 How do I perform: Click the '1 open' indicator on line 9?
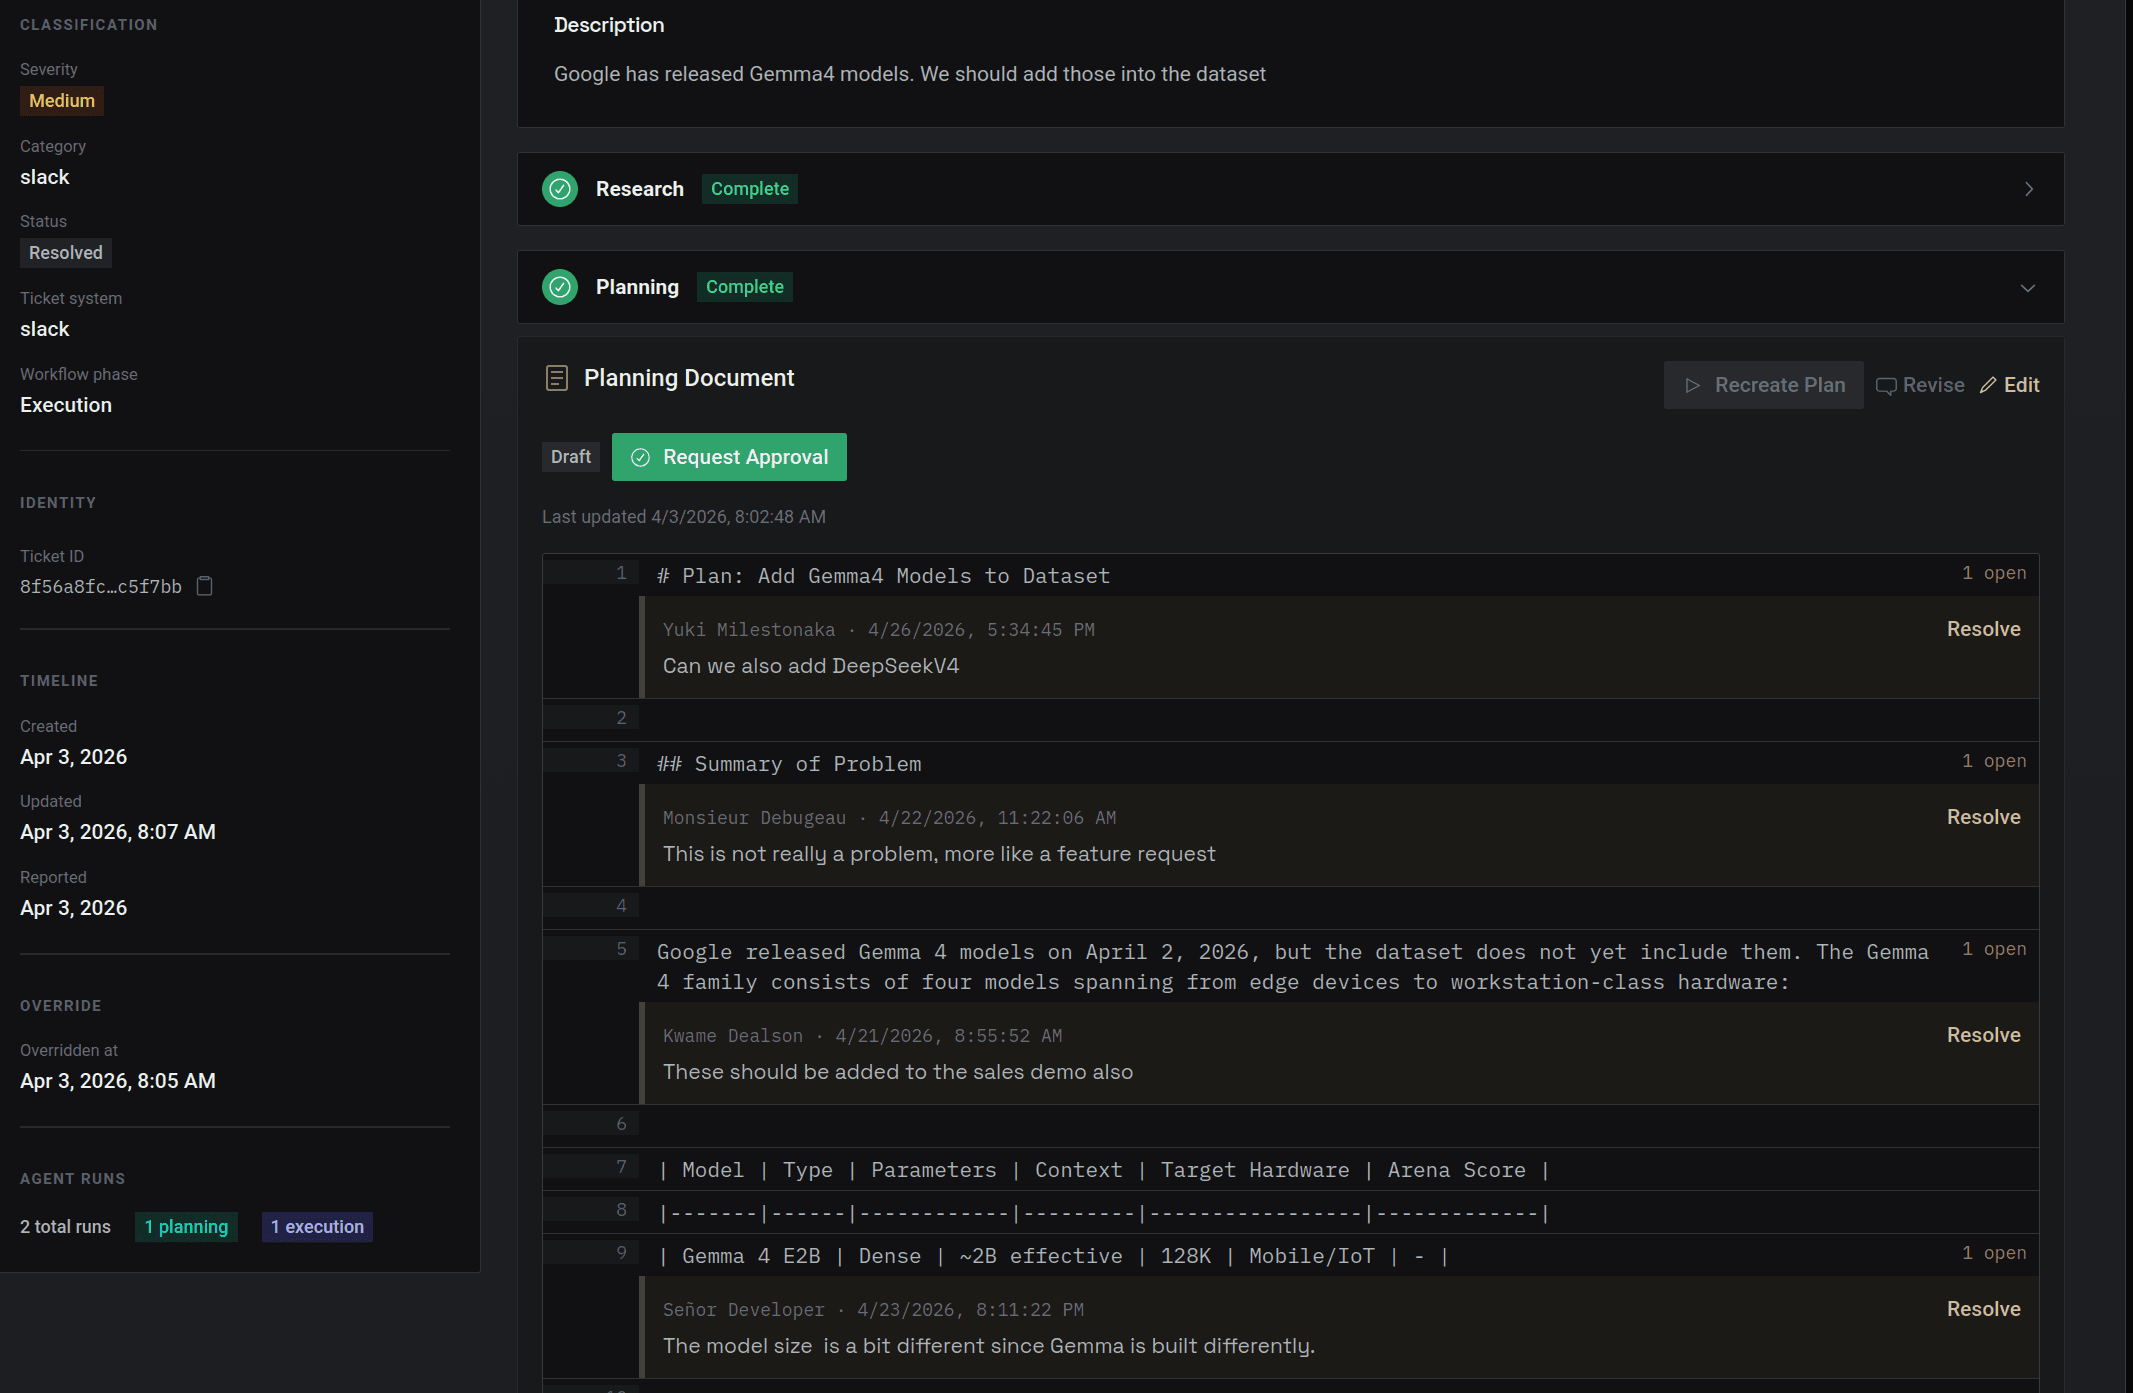[1994, 1253]
